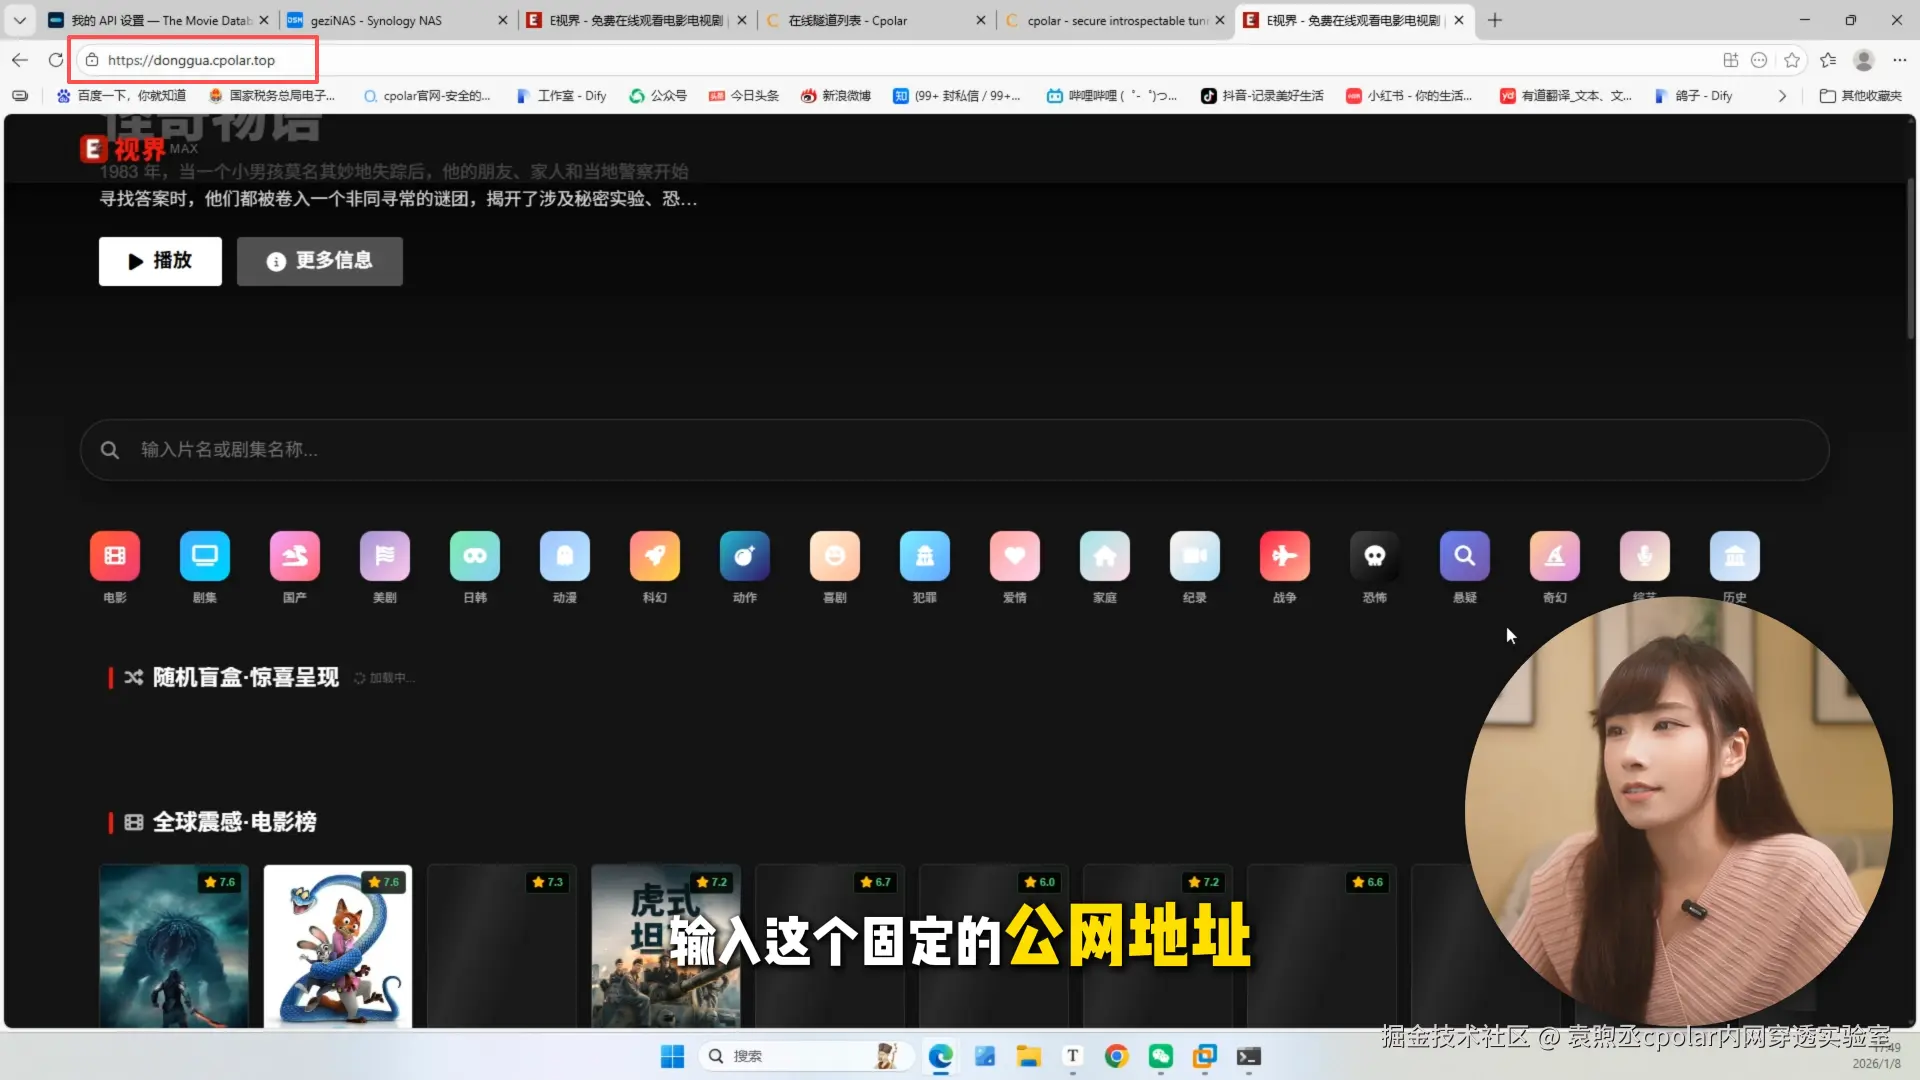Open the 电影 (movies) category icon

(115, 556)
